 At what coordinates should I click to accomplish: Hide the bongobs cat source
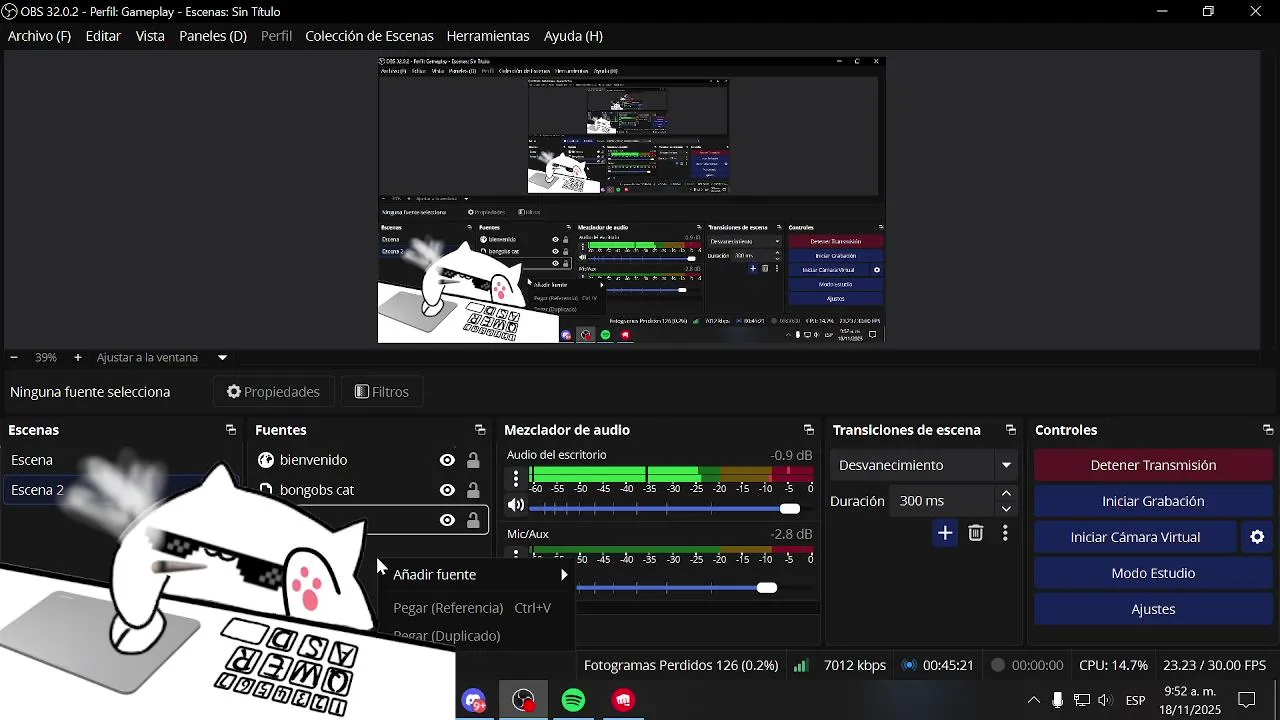pos(447,490)
